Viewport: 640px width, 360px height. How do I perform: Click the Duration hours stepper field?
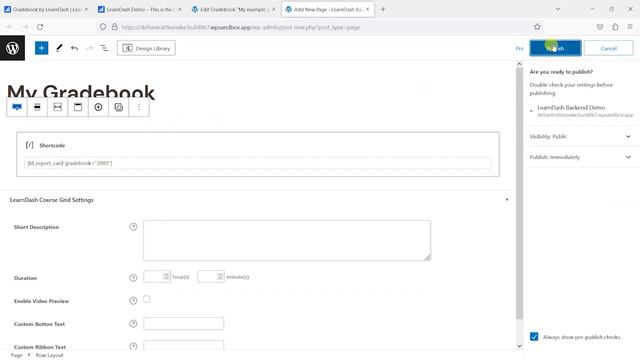[157, 277]
